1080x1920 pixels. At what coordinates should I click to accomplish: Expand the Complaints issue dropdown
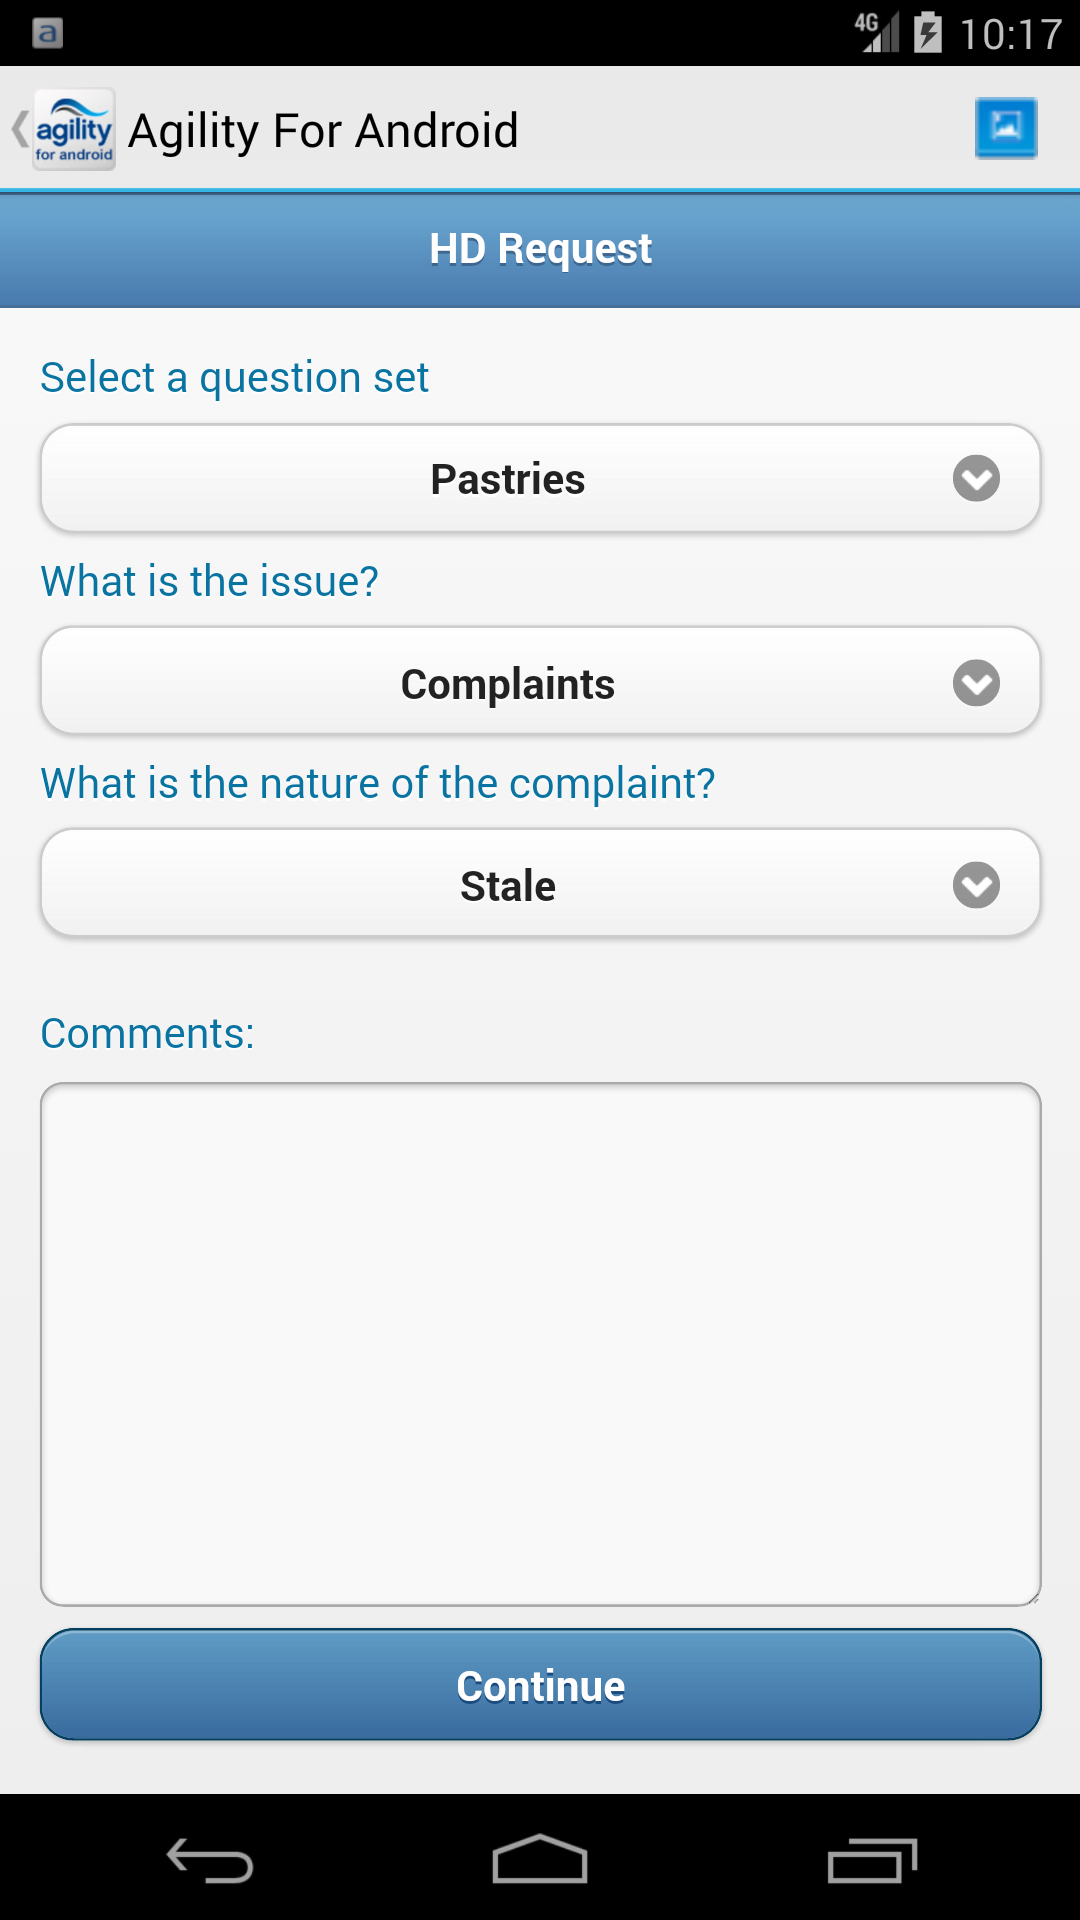point(540,683)
